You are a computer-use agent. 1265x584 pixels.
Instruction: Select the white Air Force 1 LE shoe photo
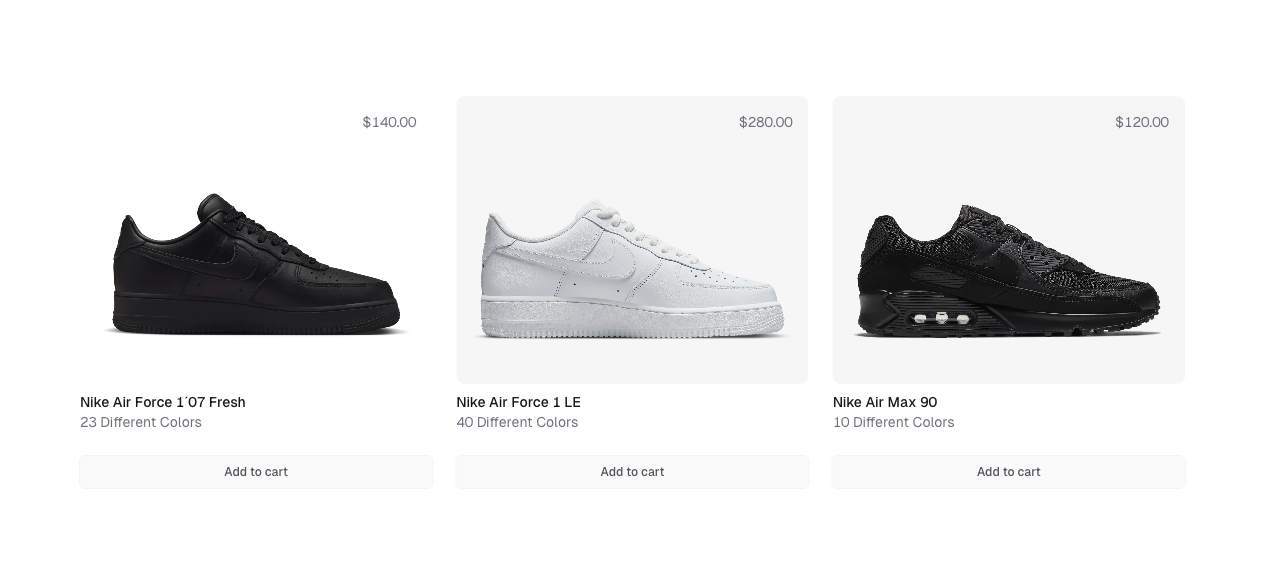point(632,270)
